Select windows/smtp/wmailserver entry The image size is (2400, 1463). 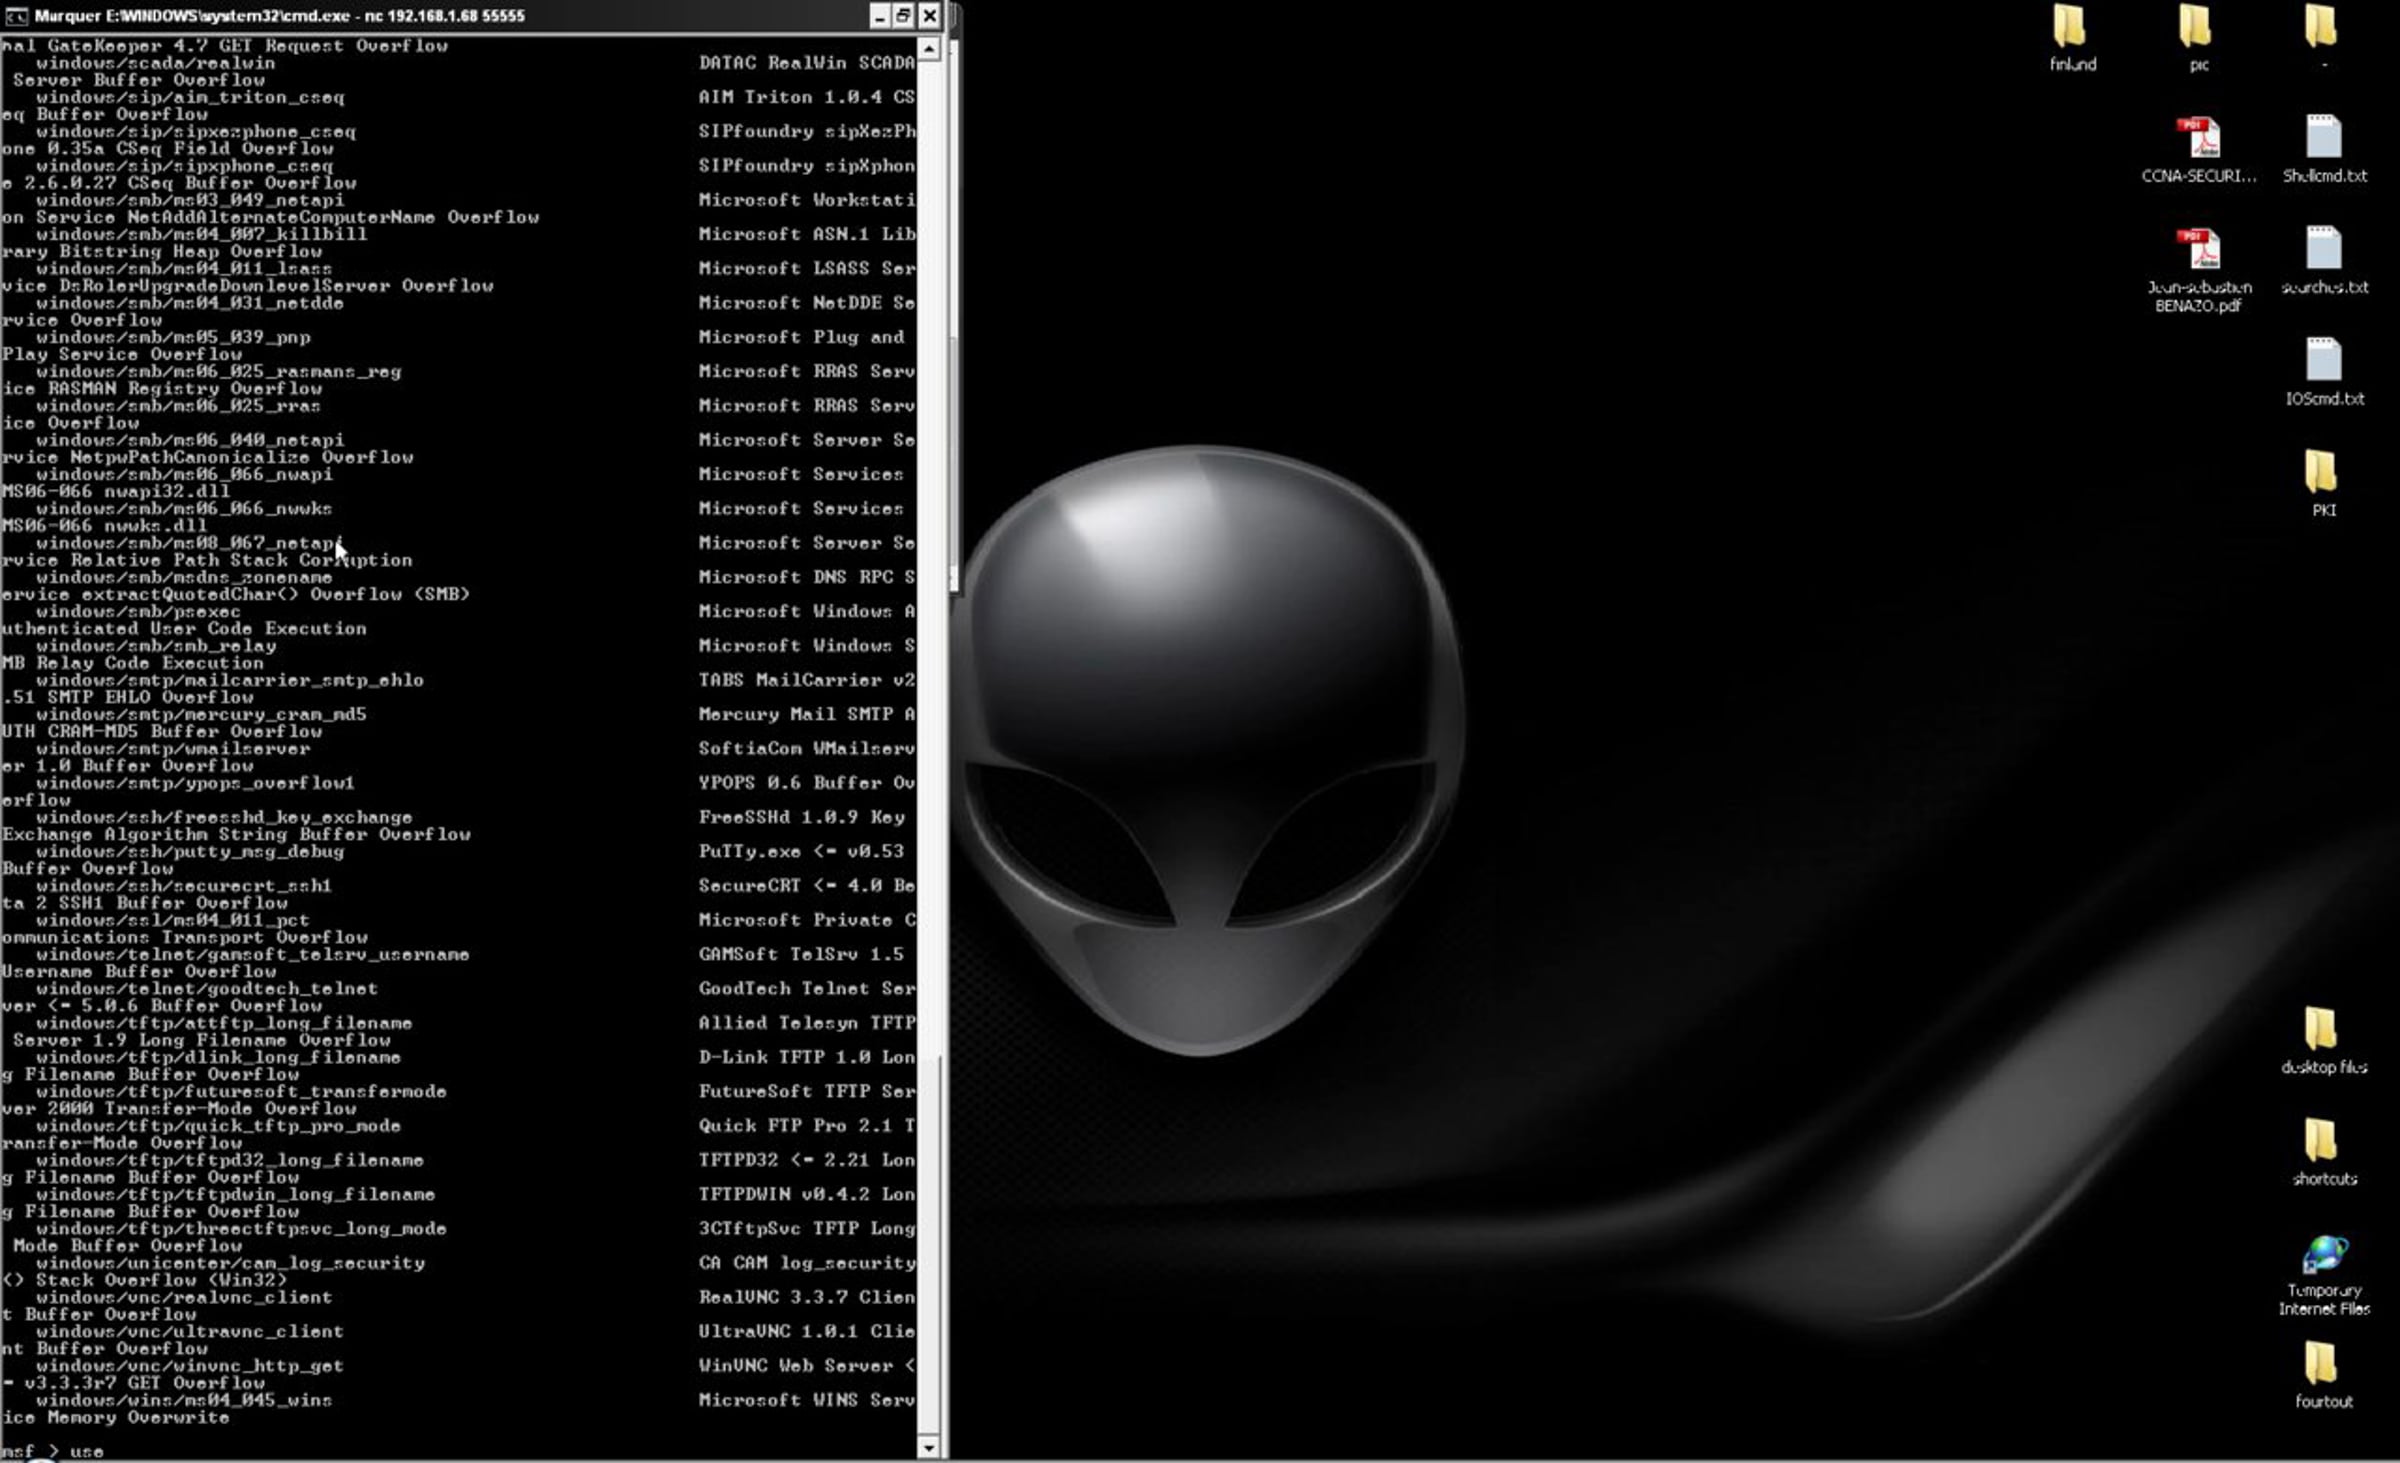coord(173,749)
